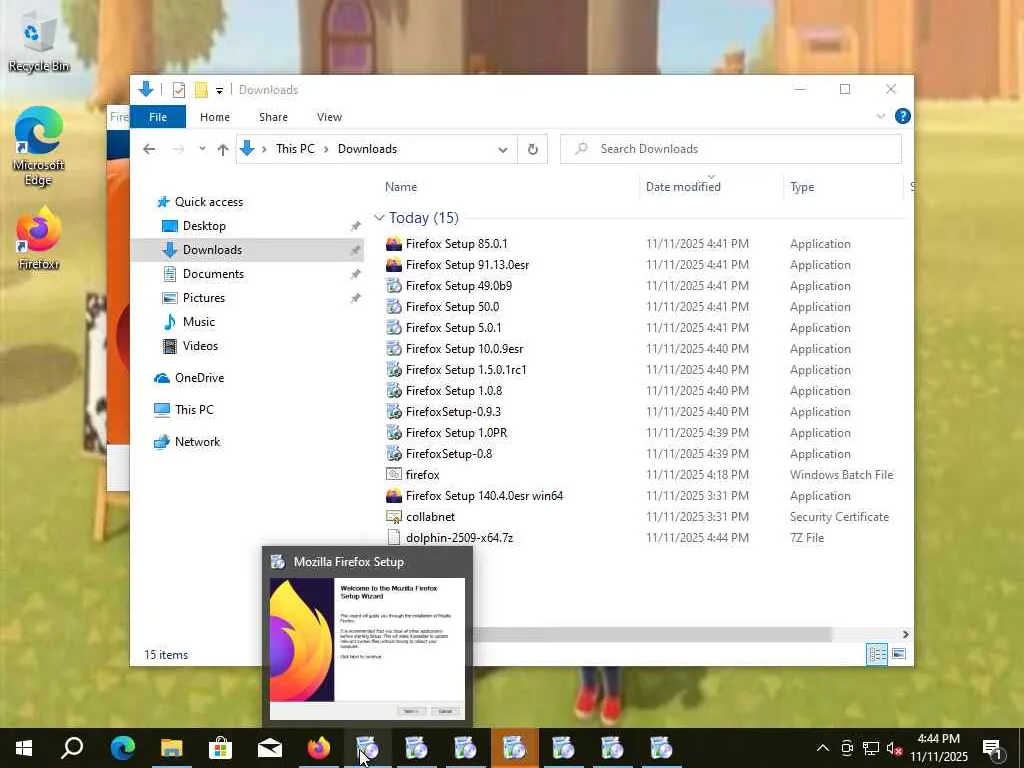
Task: Expand address bar history dropdown
Action: pos(503,150)
